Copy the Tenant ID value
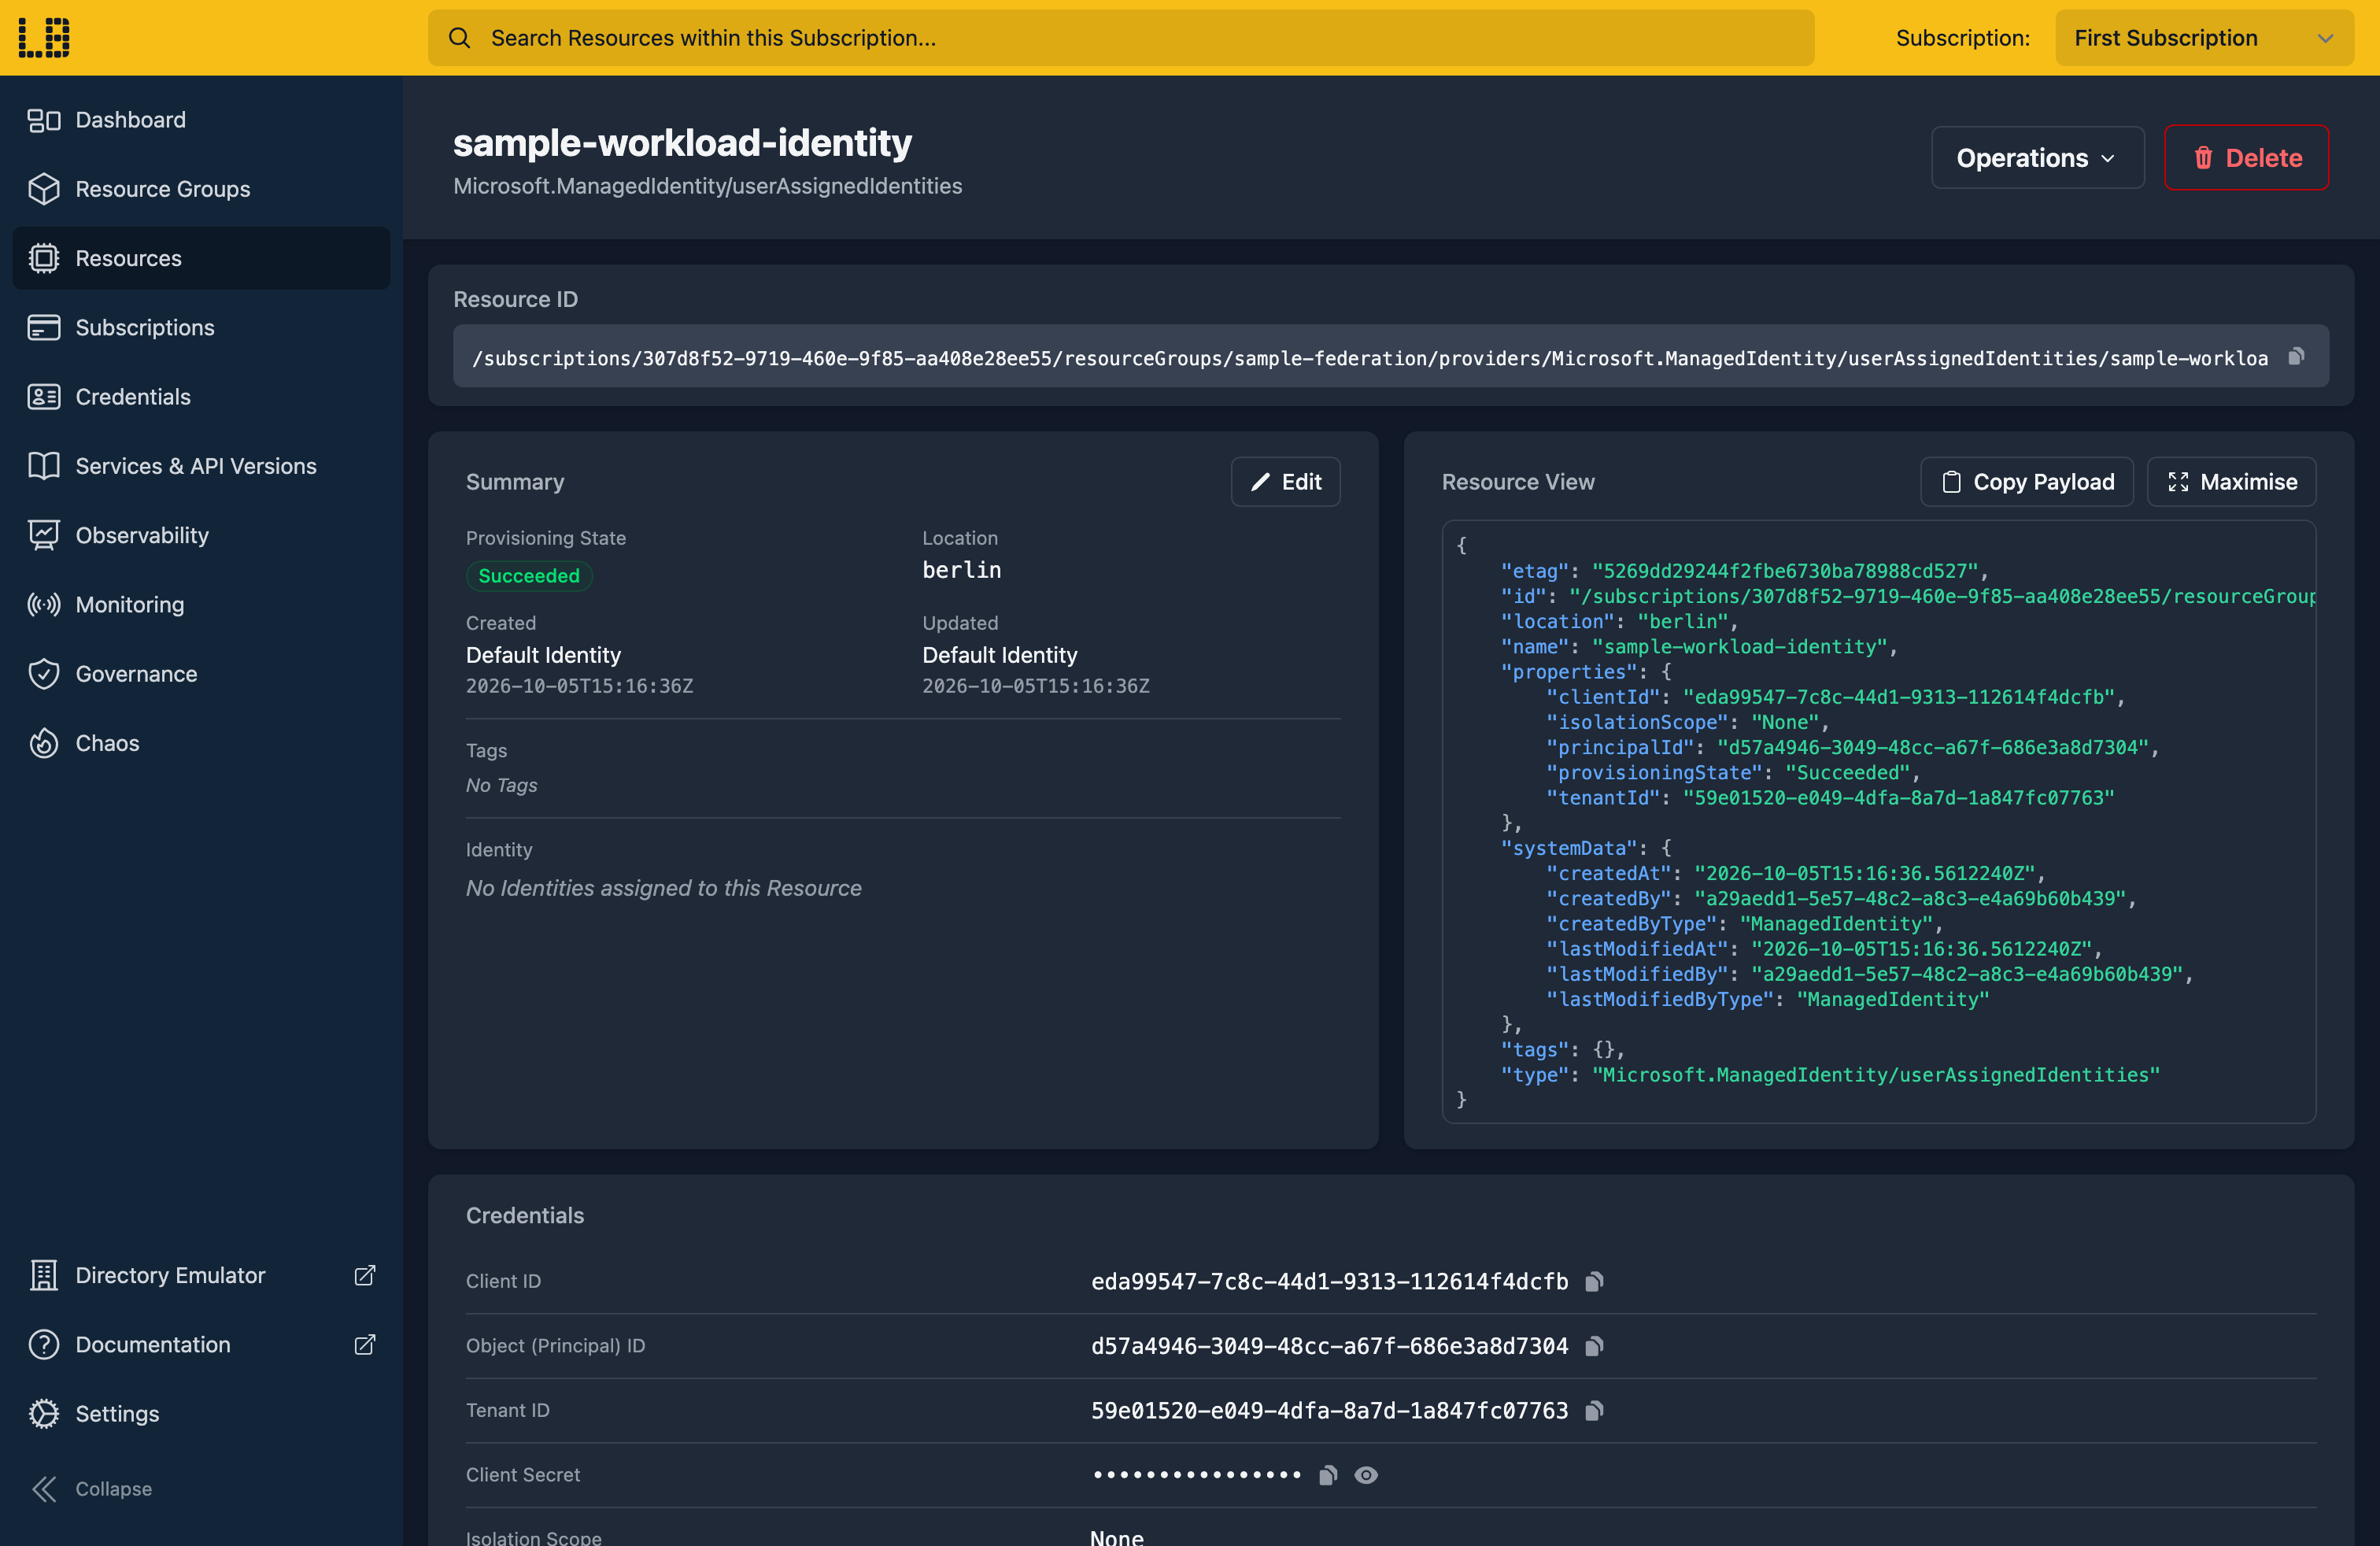Image resolution: width=2380 pixels, height=1546 pixels. [x=1594, y=1410]
